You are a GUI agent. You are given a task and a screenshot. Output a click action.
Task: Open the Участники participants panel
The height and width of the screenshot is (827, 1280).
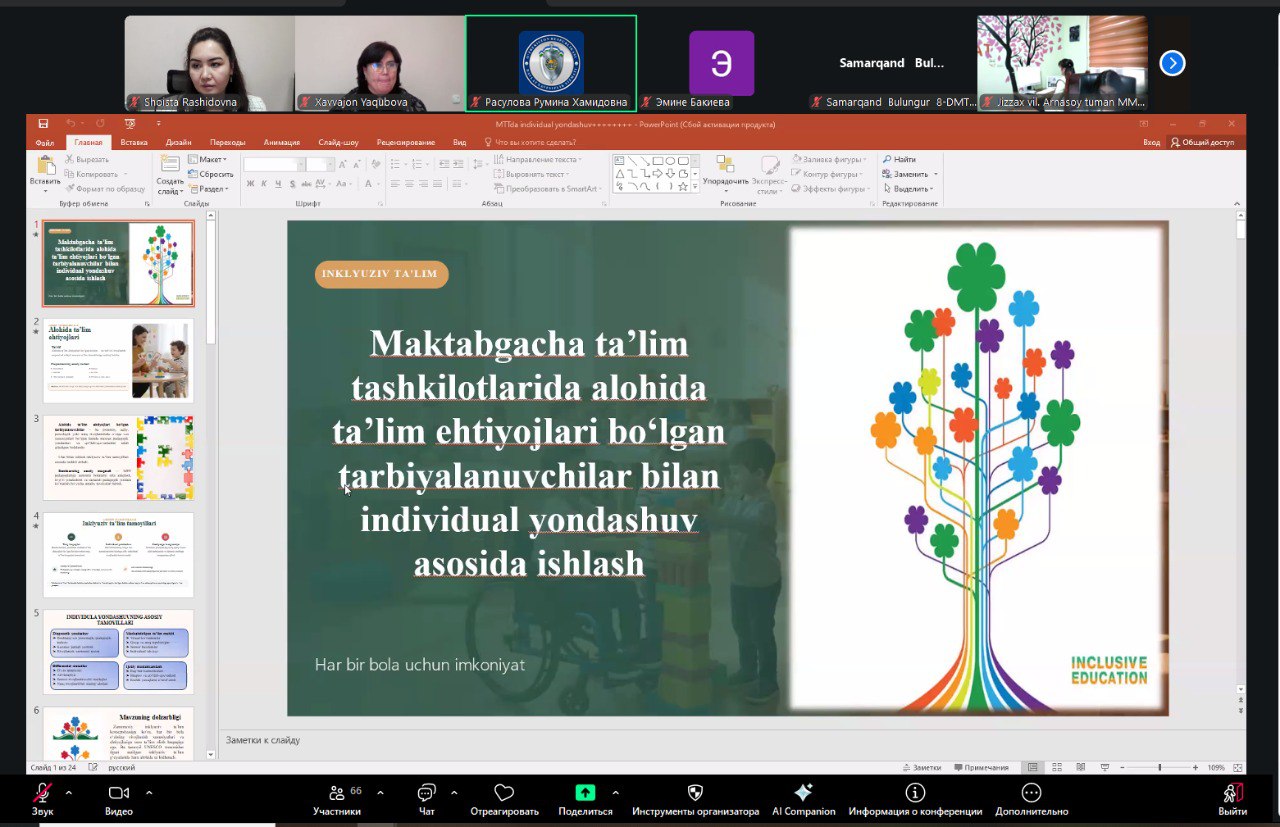click(336, 793)
